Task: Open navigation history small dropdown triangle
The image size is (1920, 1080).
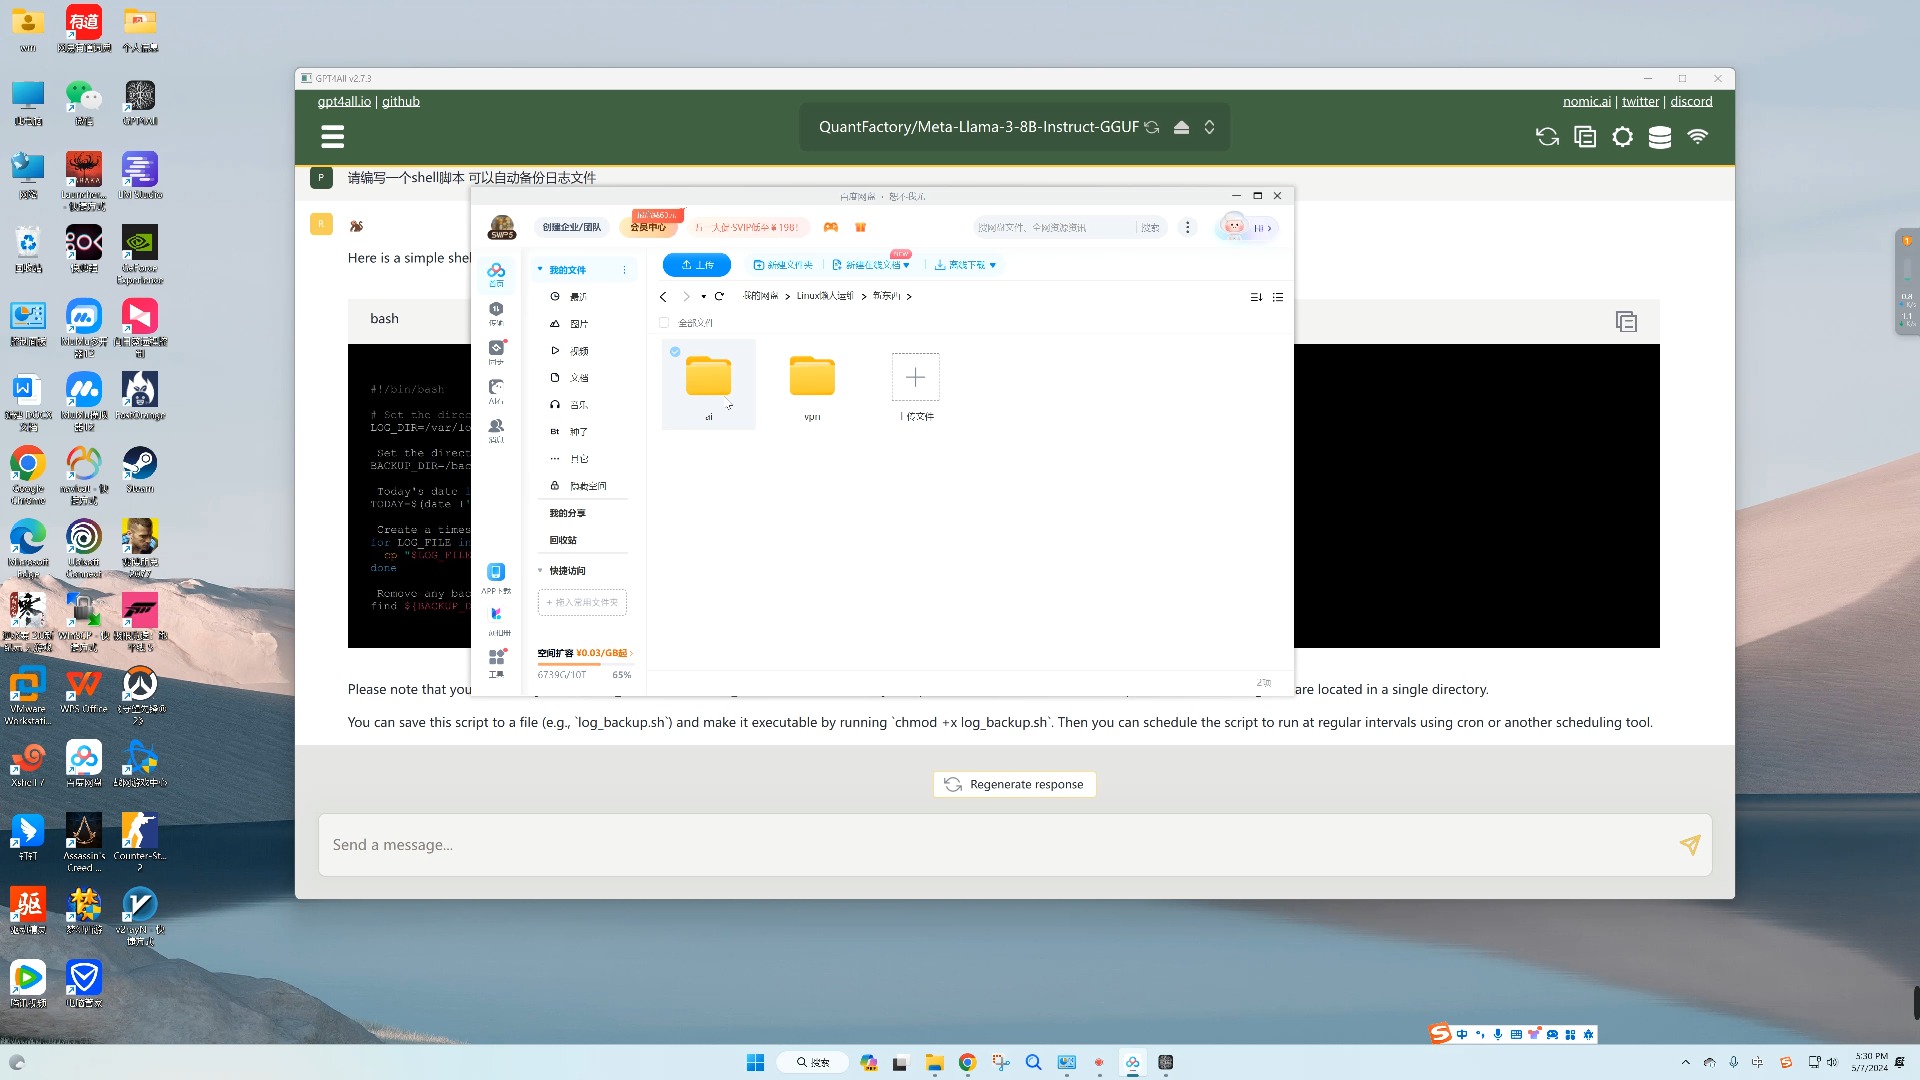Action: pyautogui.click(x=703, y=297)
